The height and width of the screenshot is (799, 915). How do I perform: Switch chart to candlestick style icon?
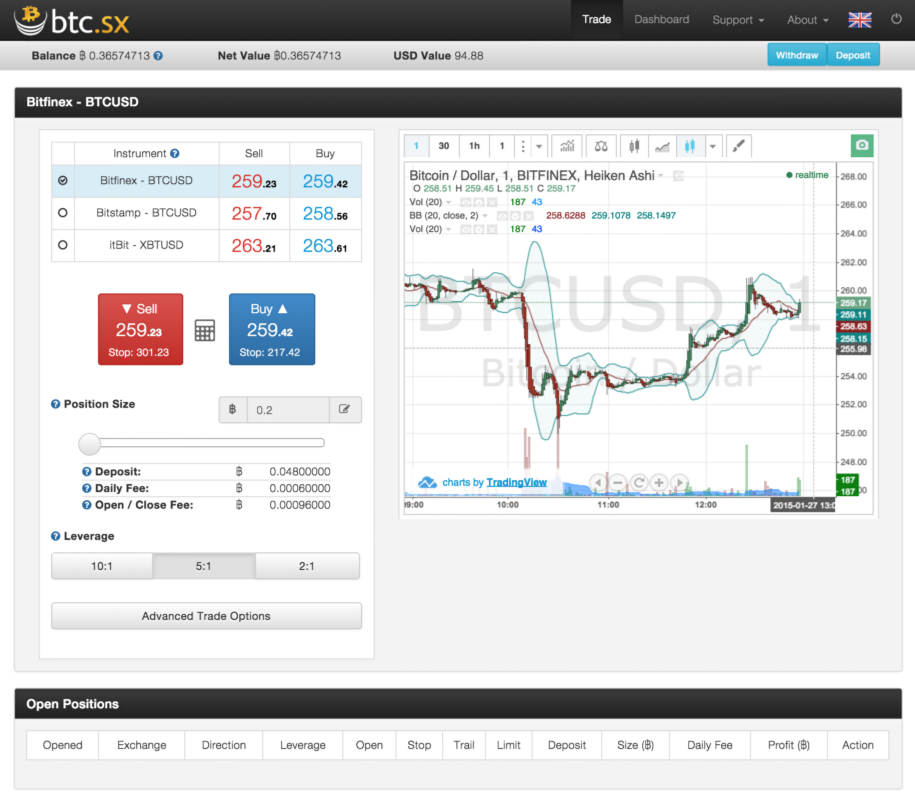(x=634, y=146)
